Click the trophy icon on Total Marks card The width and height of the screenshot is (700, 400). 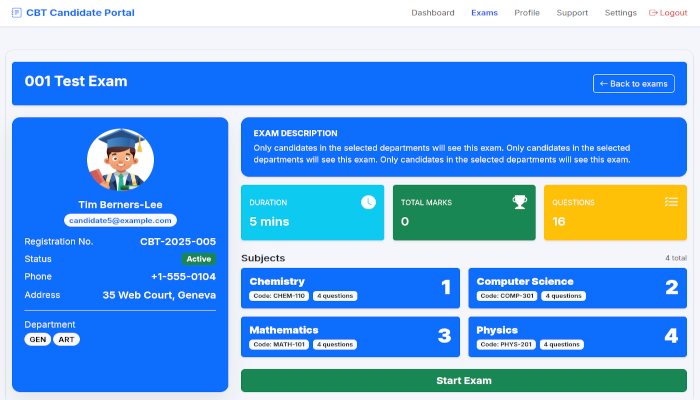519,202
